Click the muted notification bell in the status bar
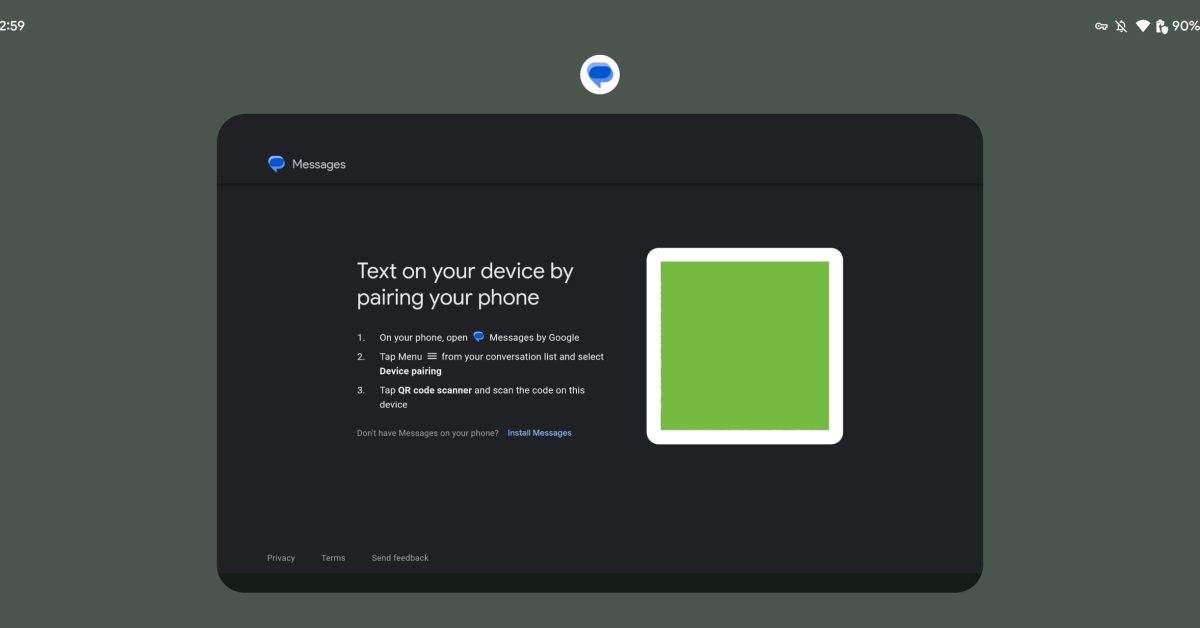 [x=1122, y=26]
